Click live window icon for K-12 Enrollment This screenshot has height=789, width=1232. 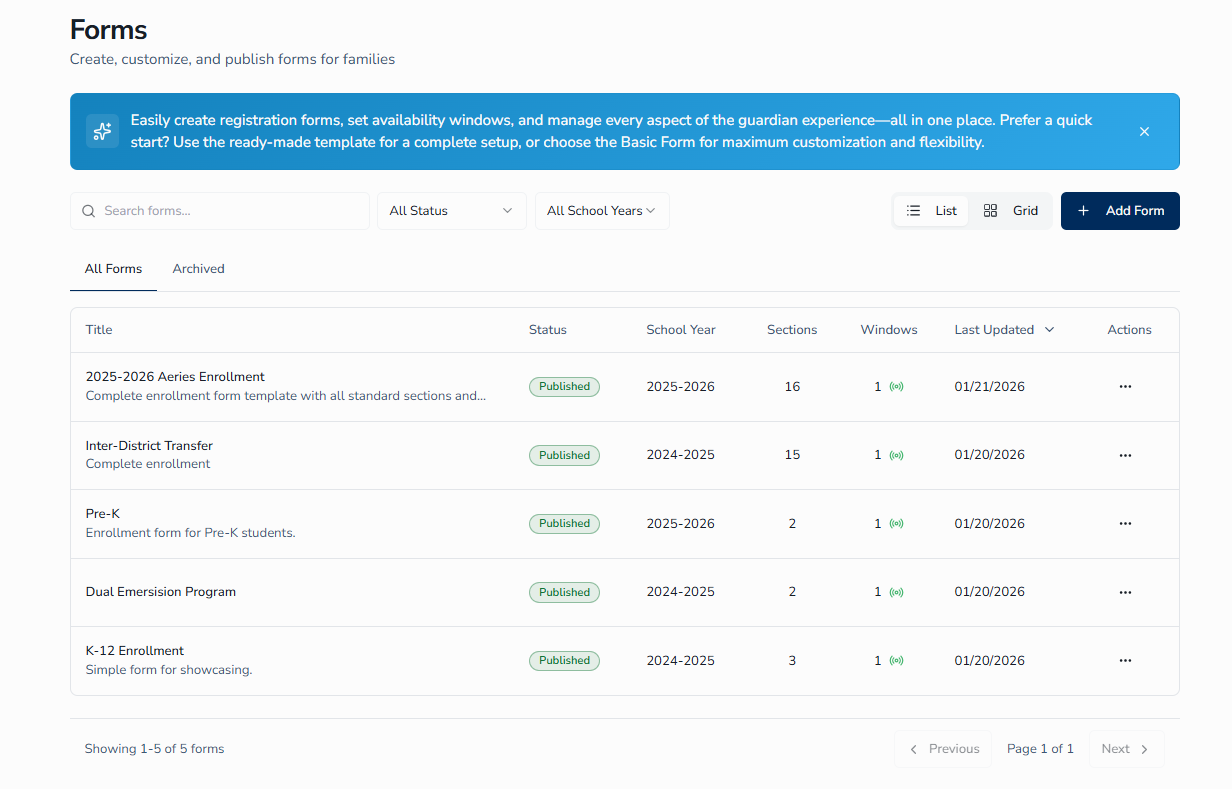click(896, 660)
